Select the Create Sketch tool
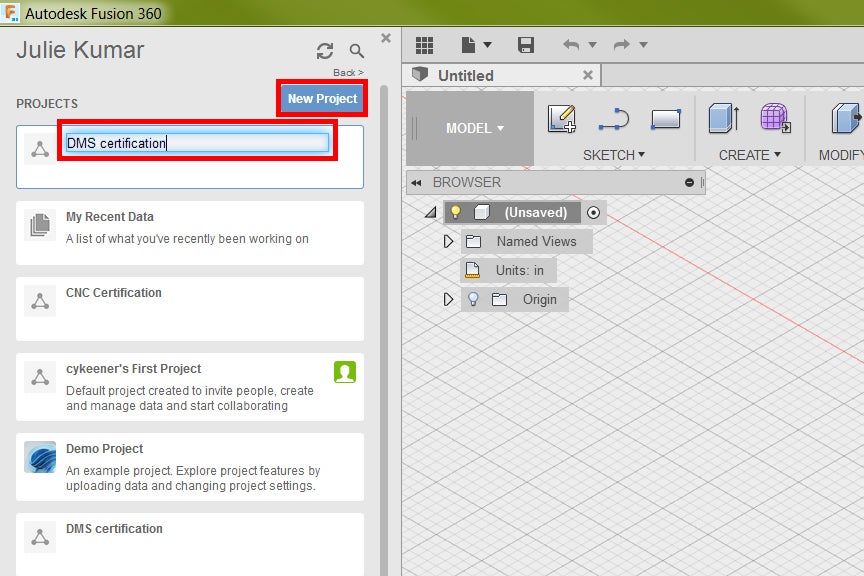Screen dimensions: 864x576 561,119
